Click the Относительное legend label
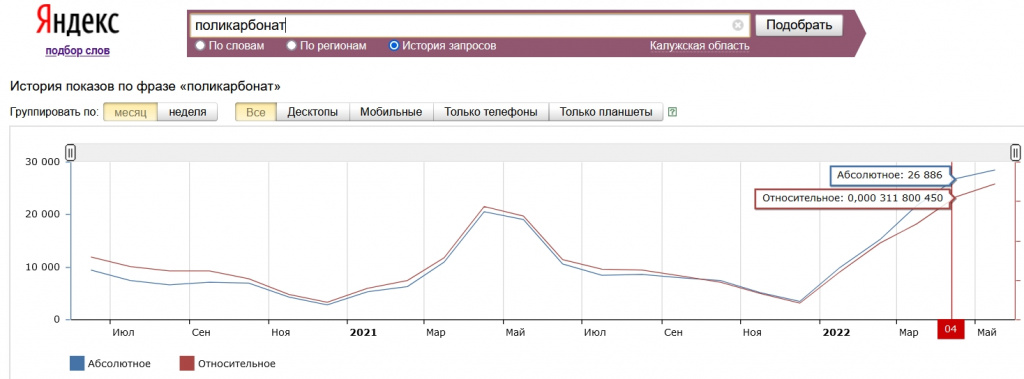1024x379 pixels. tap(236, 363)
